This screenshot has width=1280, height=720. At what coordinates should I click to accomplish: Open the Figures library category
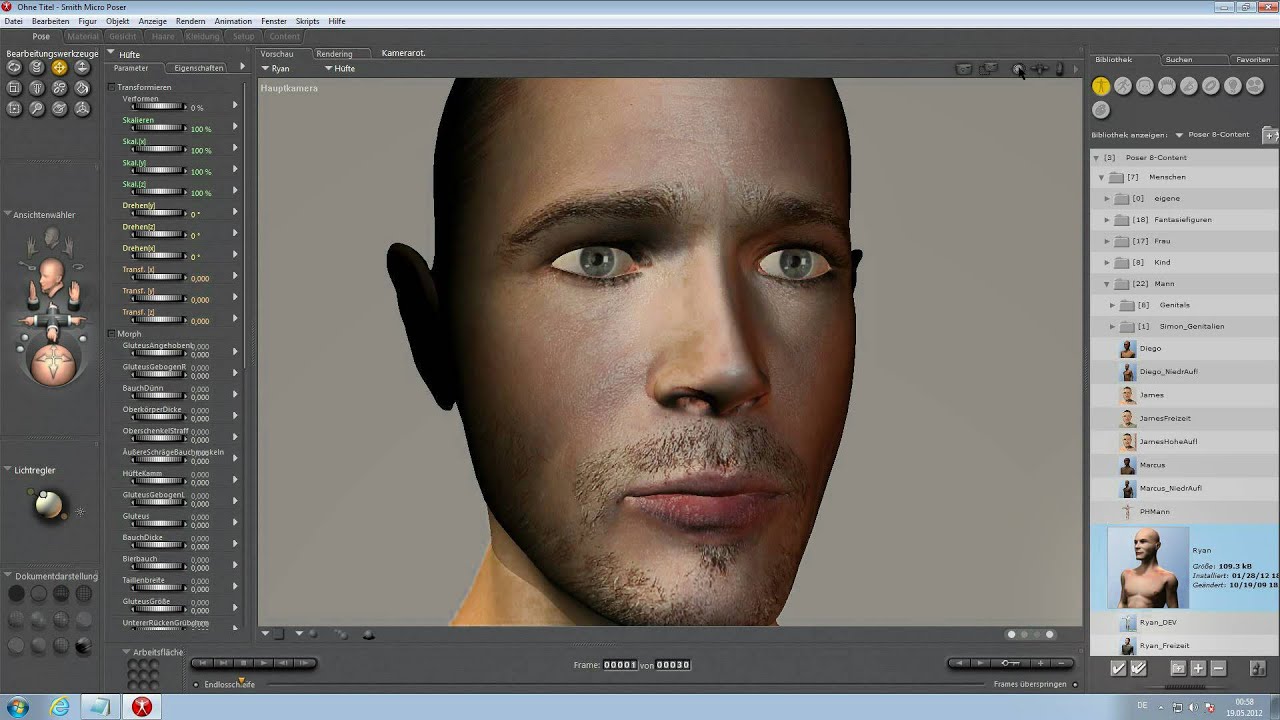1101,86
